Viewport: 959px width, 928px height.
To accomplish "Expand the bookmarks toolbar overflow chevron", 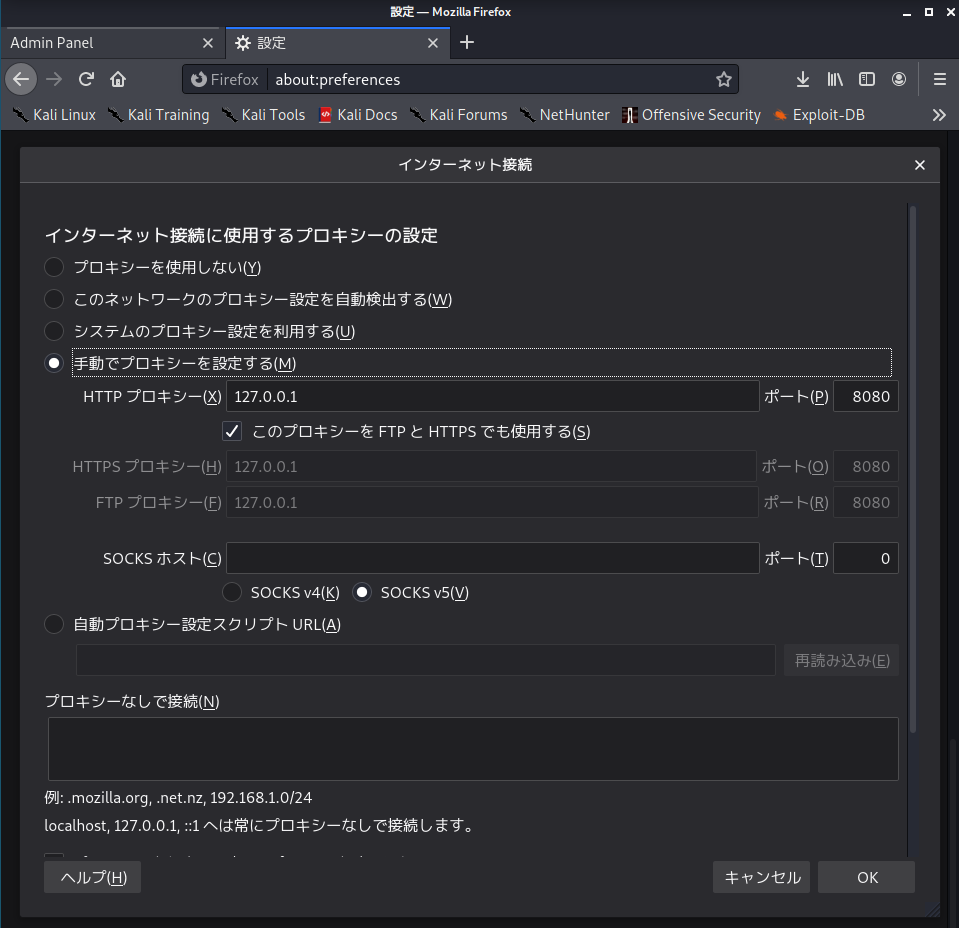I will click(938, 115).
